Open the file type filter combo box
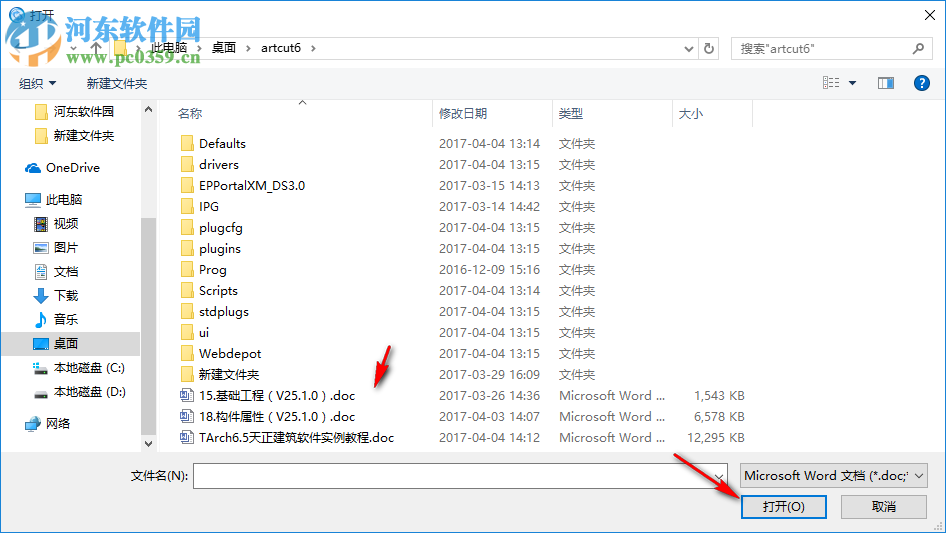 [x=834, y=476]
